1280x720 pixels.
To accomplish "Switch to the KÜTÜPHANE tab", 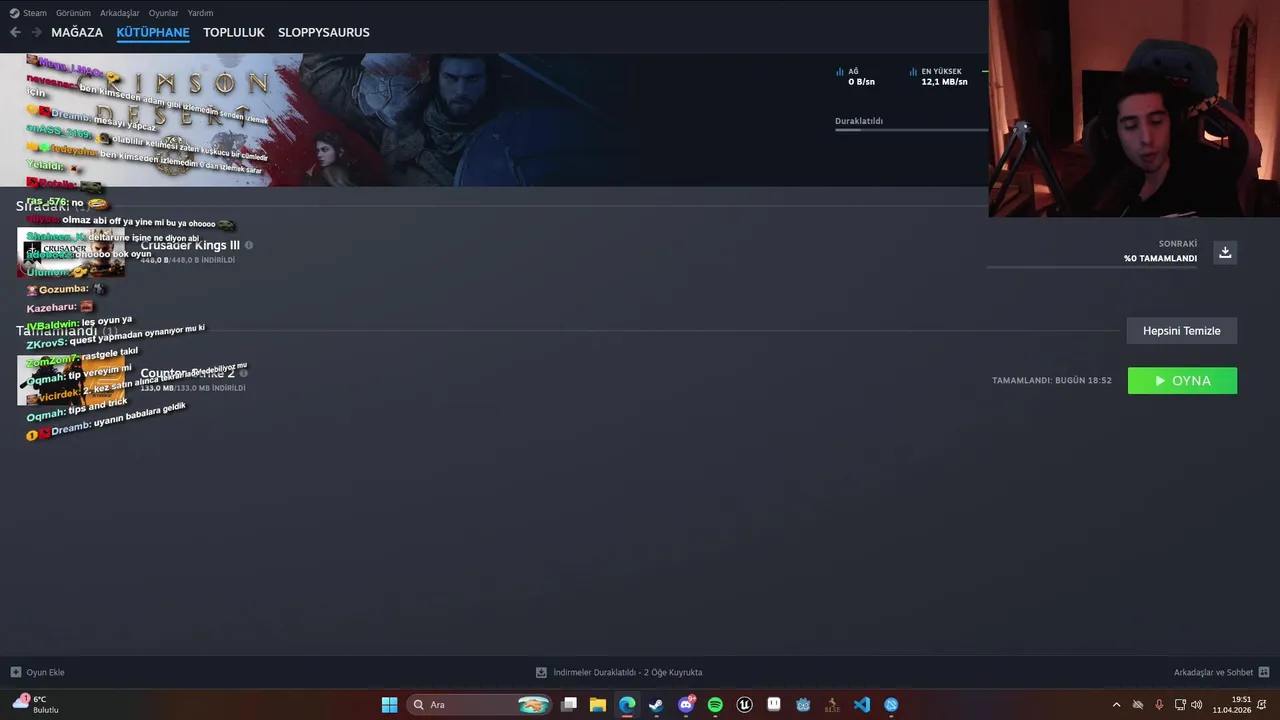I will tap(153, 32).
